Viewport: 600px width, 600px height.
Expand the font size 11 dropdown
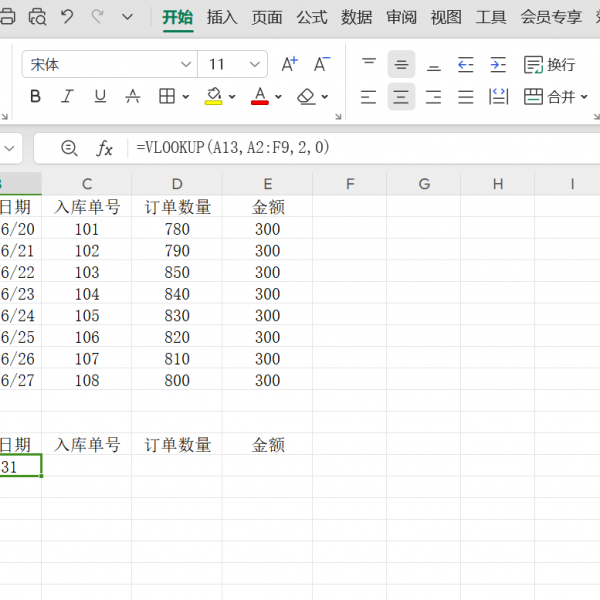[255, 64]
